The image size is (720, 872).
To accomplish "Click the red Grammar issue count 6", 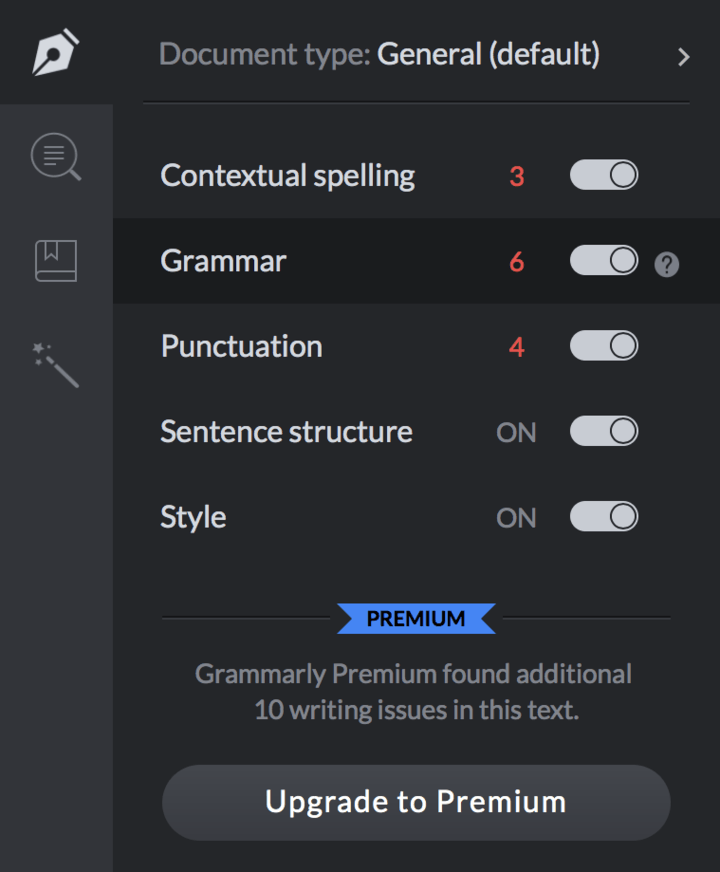I will 516,262.
